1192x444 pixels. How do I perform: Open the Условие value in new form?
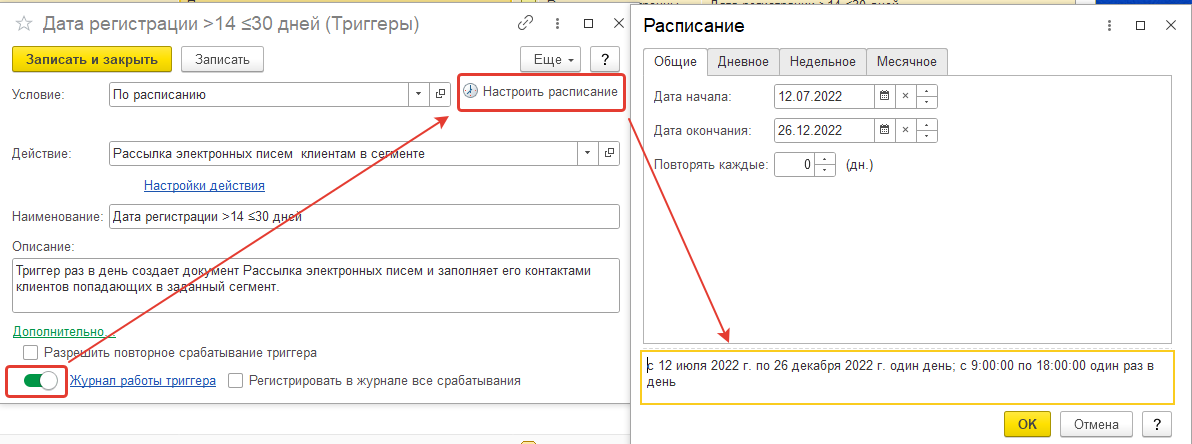[440, 95]
